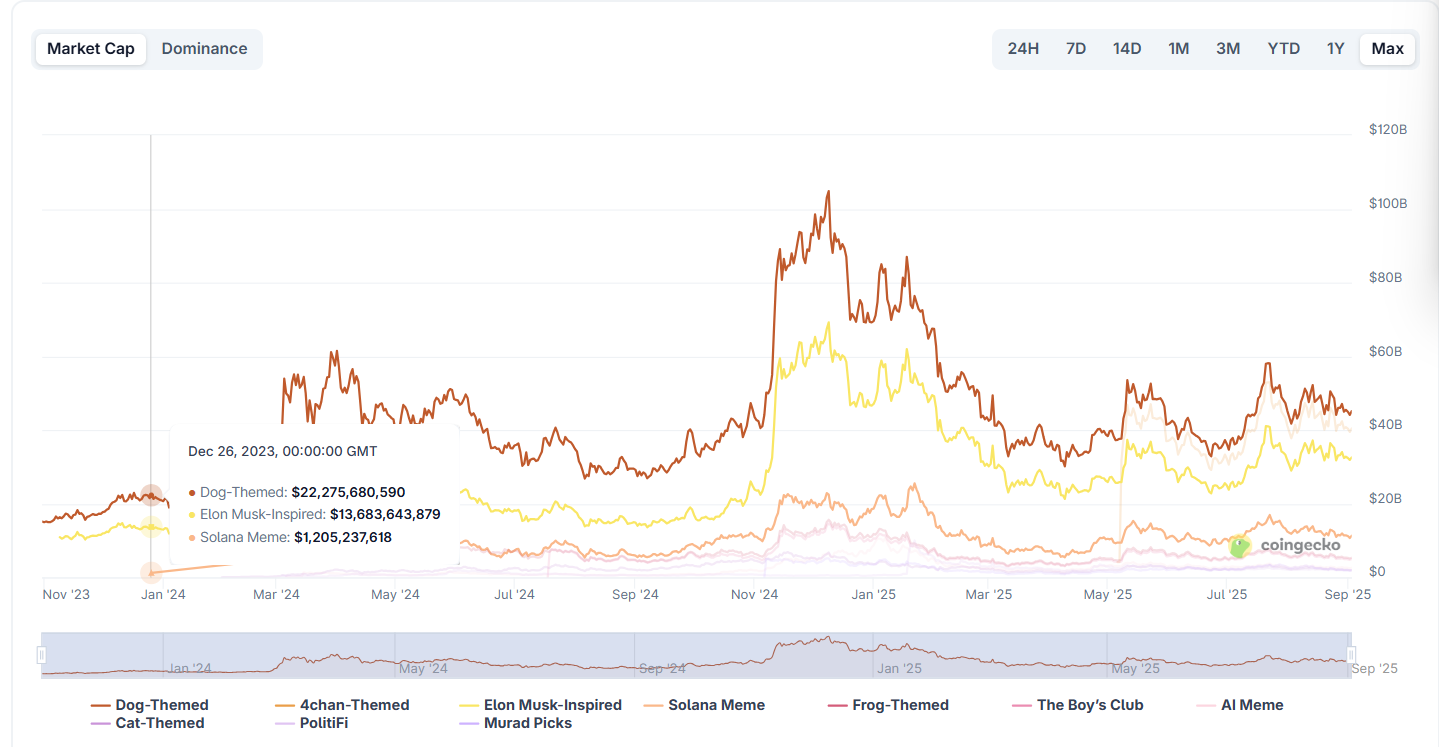Toggle the Dog-Themed series in legend
The height and width of the screenshot is (747, 1439).
tap(150, 705)
